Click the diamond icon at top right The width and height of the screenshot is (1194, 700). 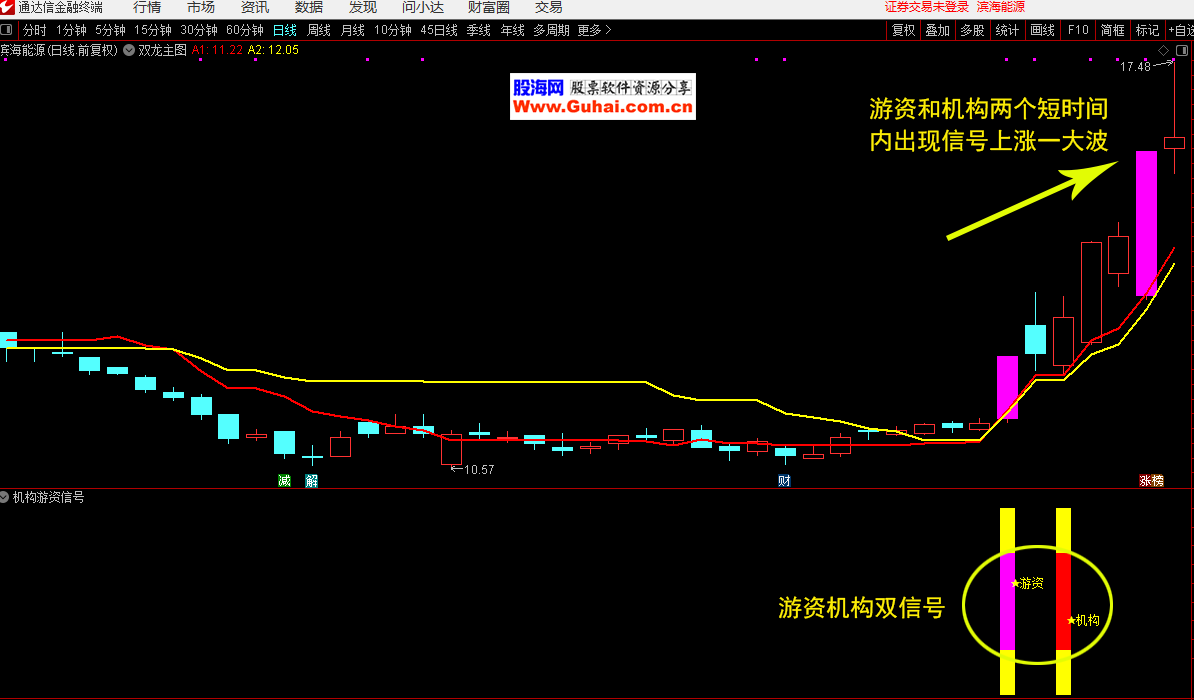[1163, 50]
